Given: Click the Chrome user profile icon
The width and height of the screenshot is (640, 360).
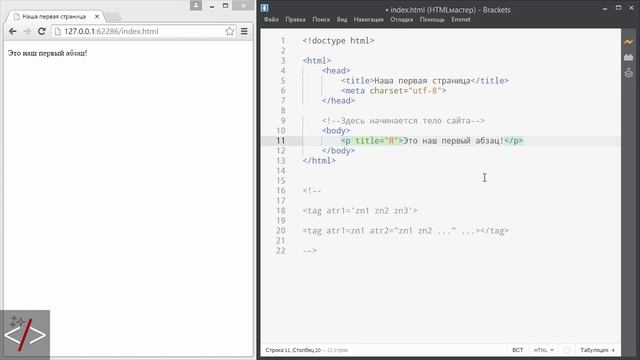Looking at the screenshot, I should tap(196, 5).
